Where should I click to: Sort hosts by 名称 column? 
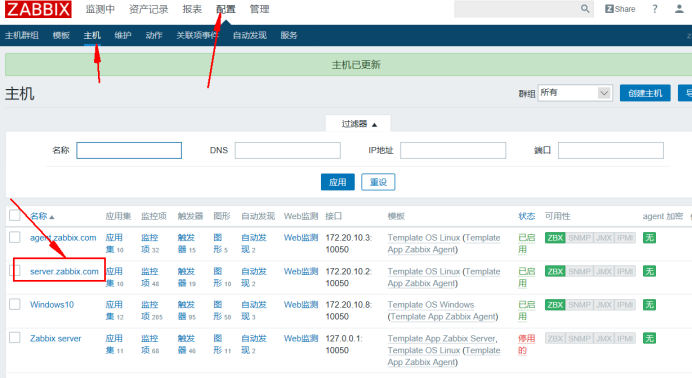[42, 216]
